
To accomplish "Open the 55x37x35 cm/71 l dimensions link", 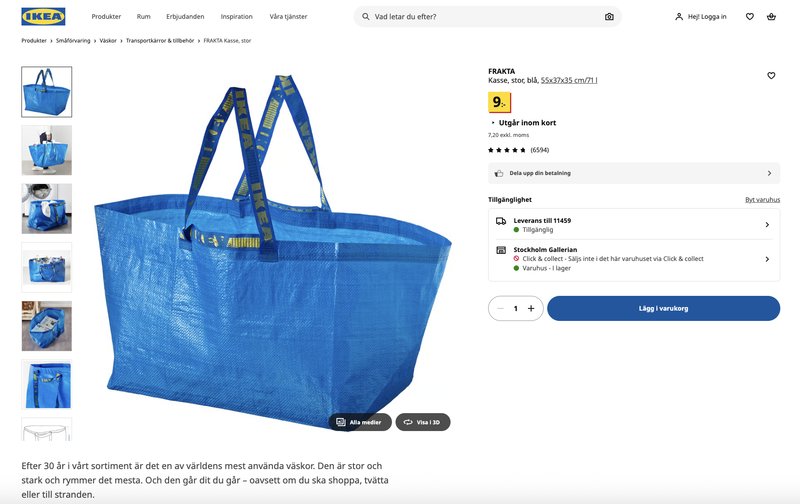I will [x=569, y=80].
